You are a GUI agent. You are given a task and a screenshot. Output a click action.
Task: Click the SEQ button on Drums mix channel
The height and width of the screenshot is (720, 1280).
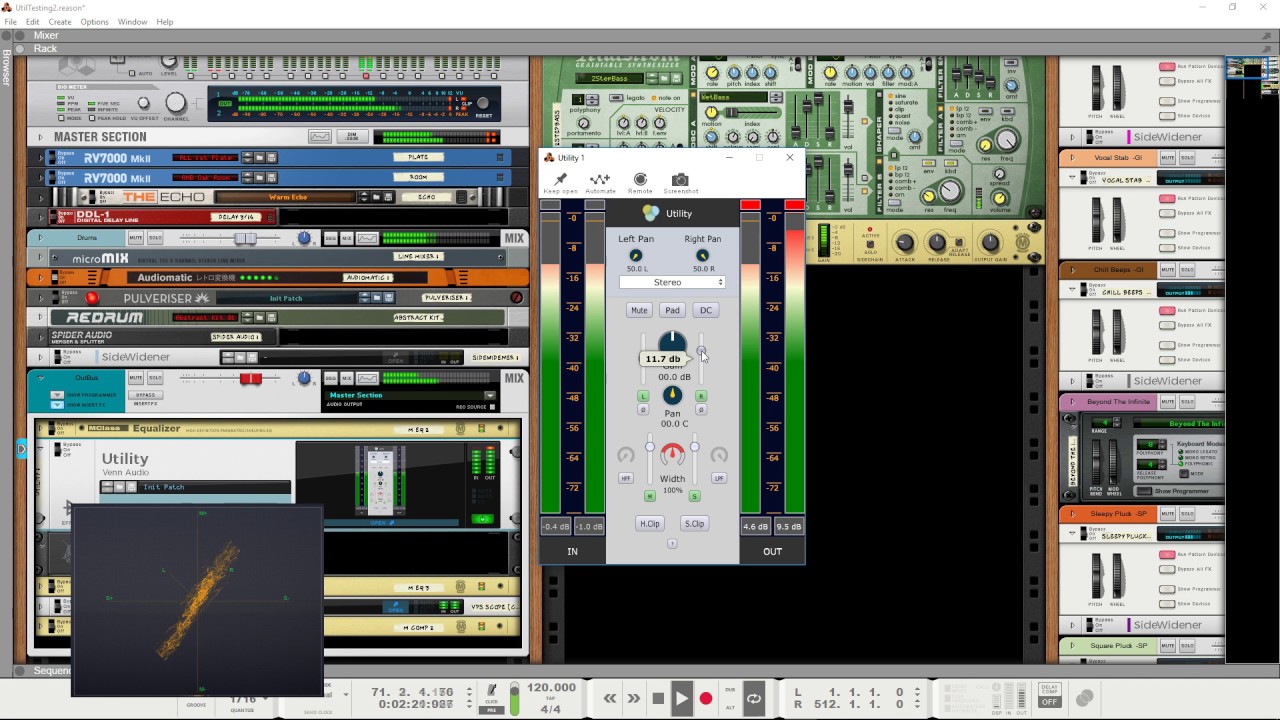coord(332,238)
